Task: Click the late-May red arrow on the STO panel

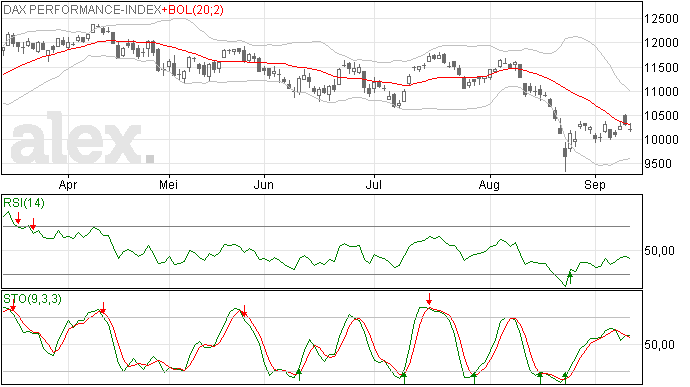Action: tap(244, 311)
